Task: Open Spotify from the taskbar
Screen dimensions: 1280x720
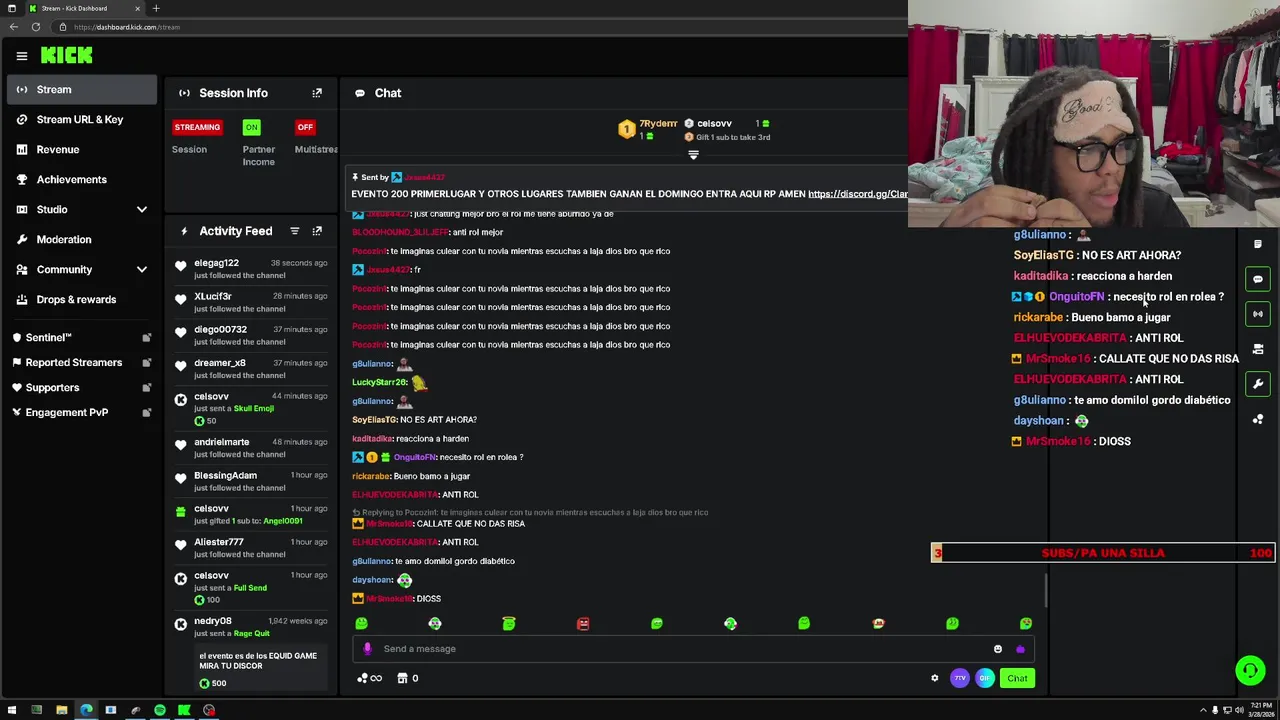Action: point(160,710)
